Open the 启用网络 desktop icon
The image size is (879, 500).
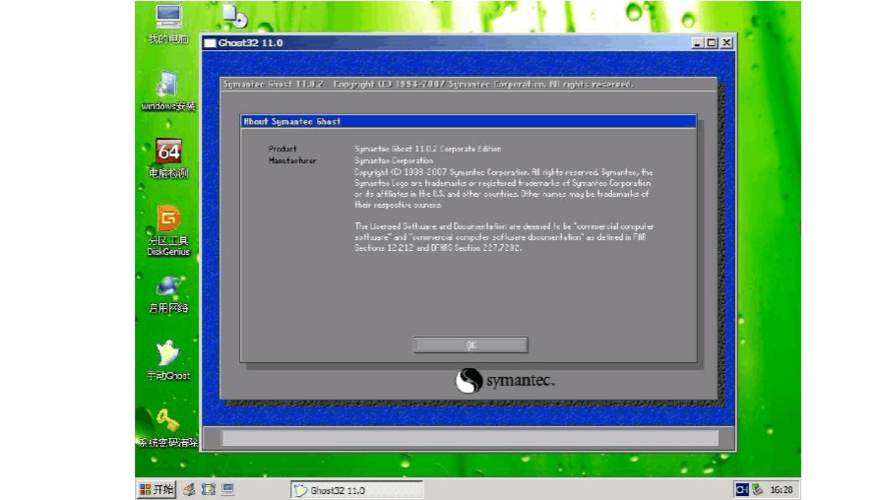pyautogui.click(x=168, y=294)
